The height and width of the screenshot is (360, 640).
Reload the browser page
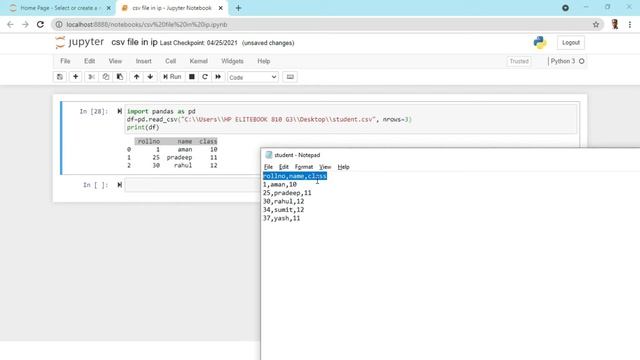coord(40,24)
